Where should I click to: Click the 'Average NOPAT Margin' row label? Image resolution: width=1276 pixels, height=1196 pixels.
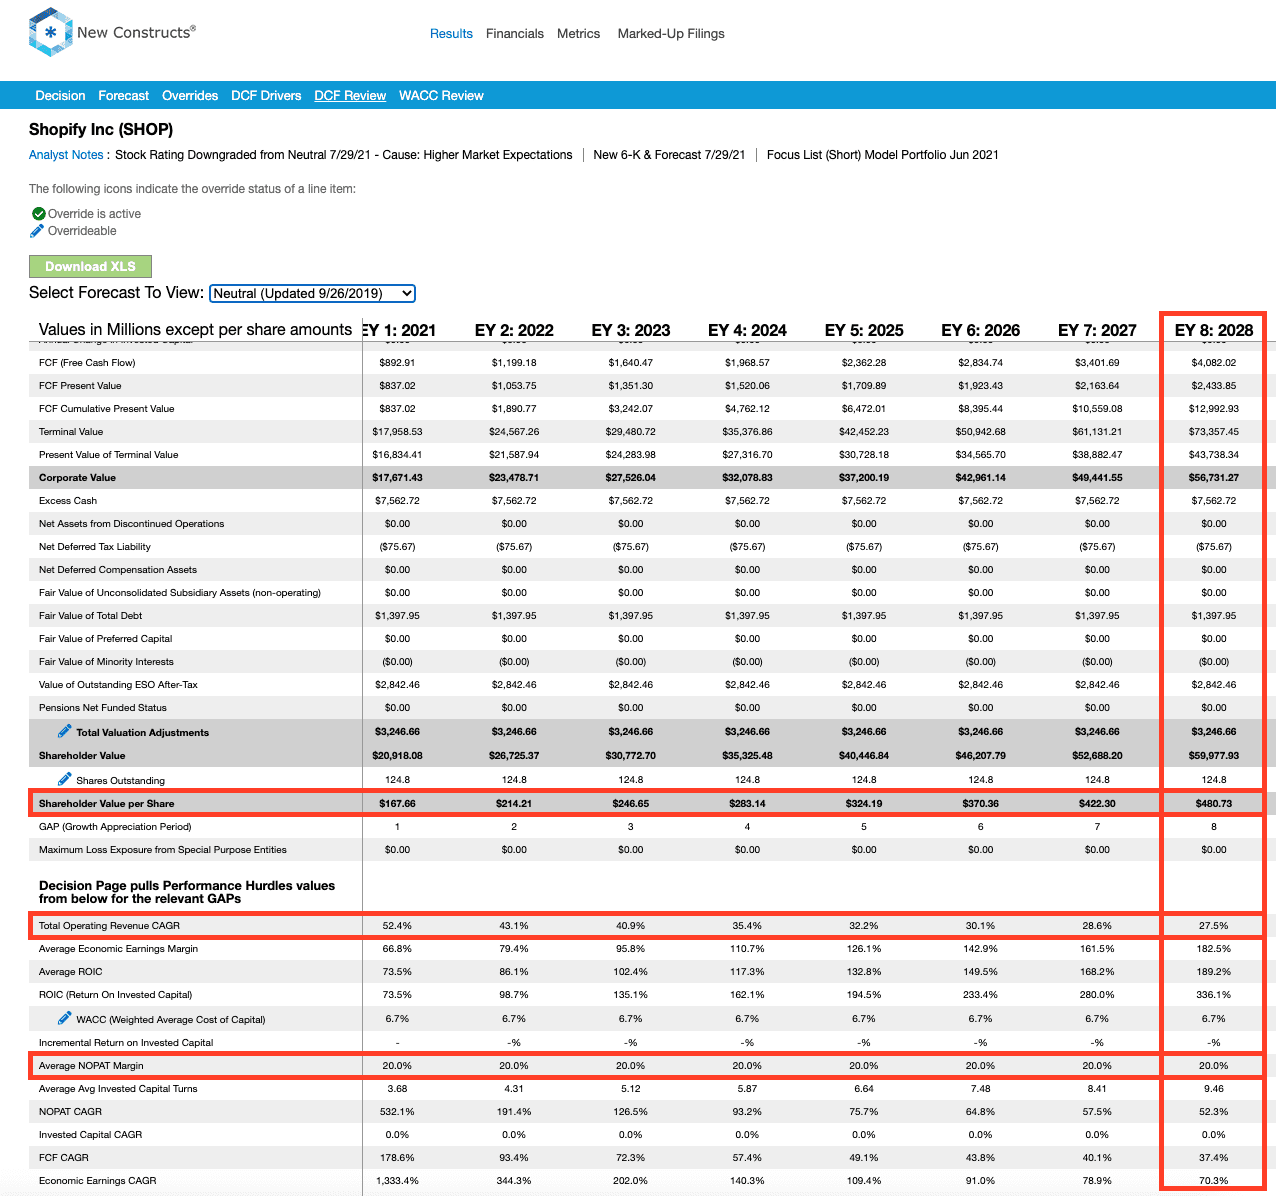pyautogui.click(x=91, y=1066)
